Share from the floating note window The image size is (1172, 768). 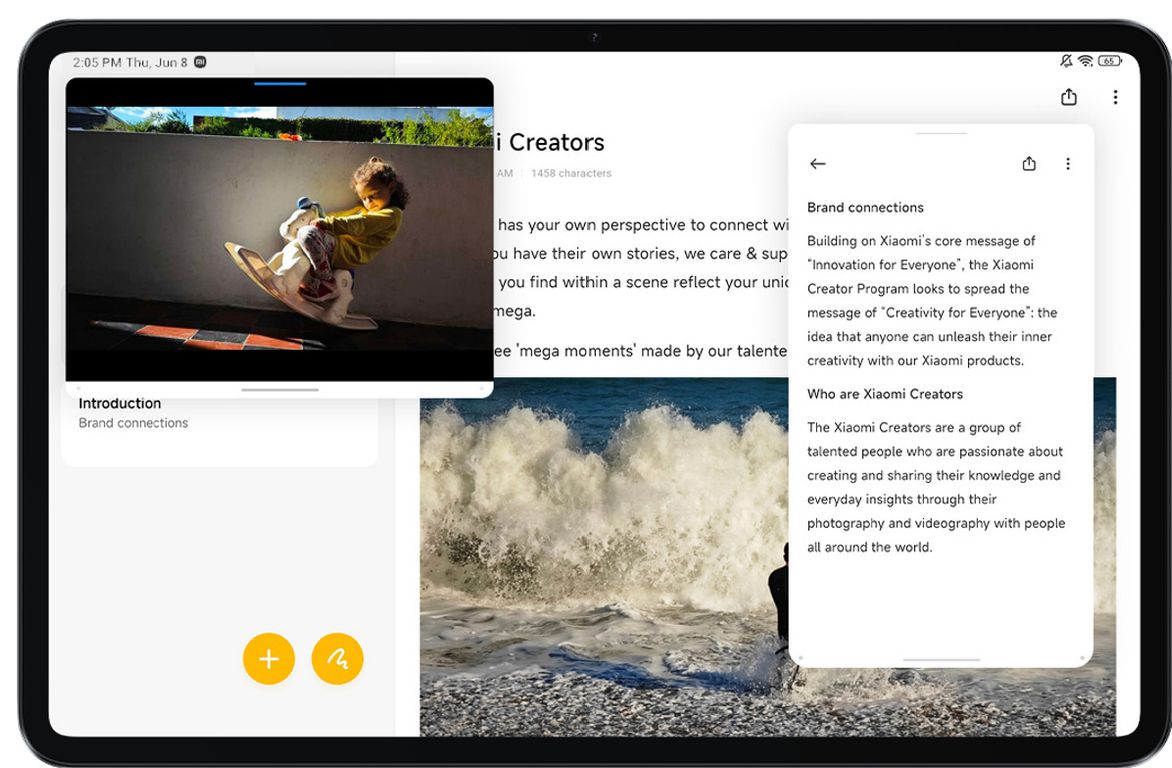1029,164
